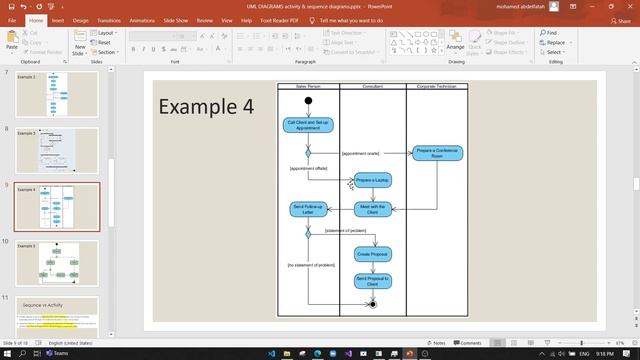Toggle Strikethrough formatting

[173, 49]
